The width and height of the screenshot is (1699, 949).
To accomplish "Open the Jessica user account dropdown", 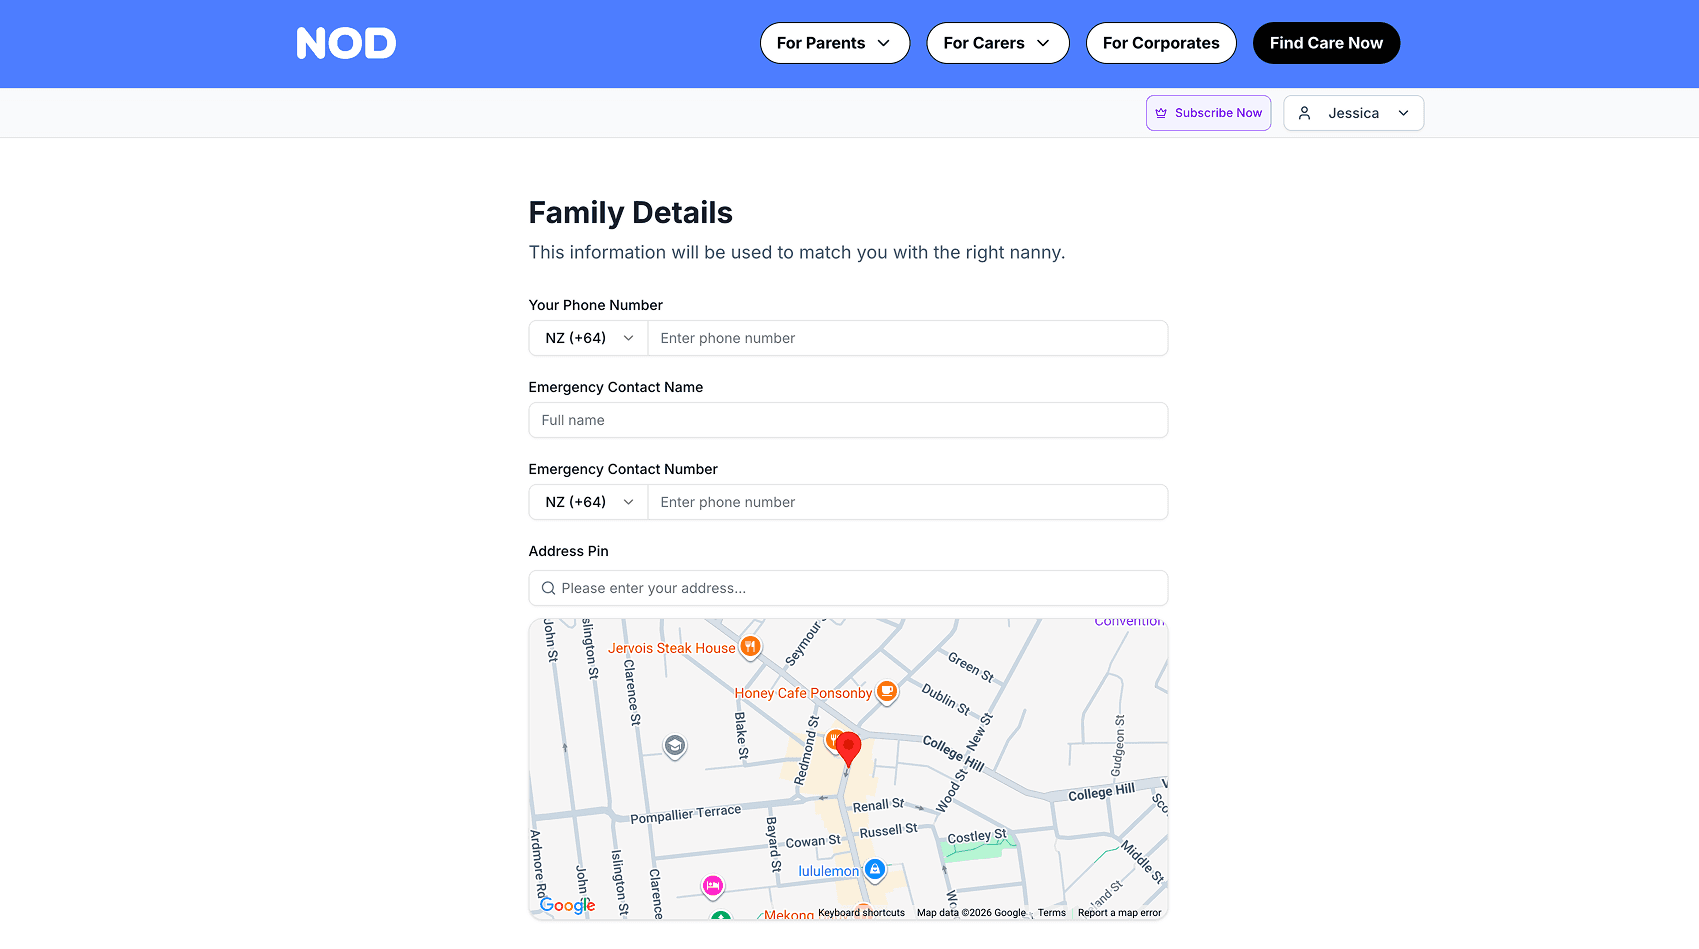I will (x=1353, y=113).
